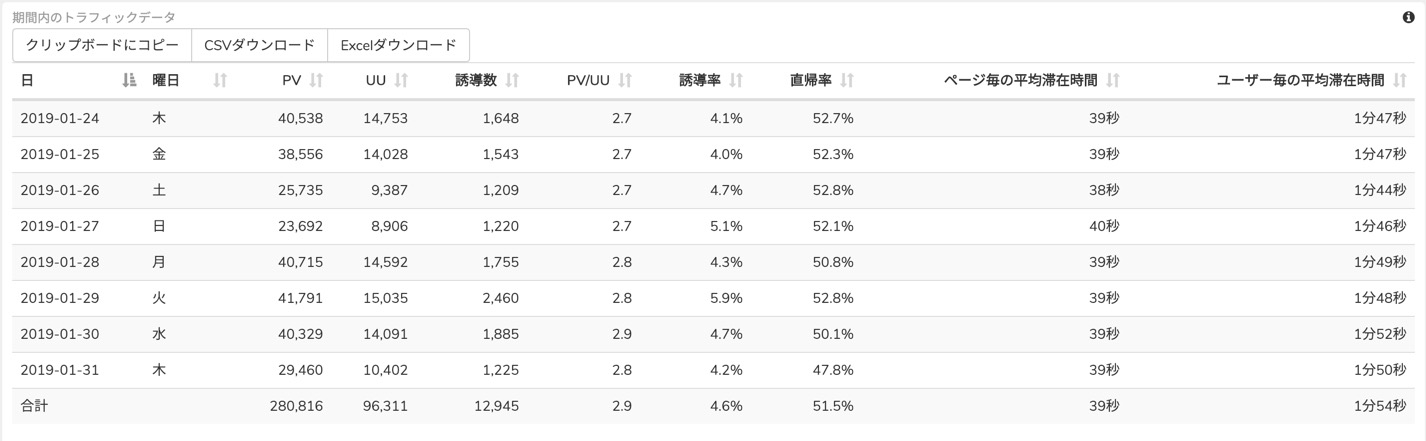
Task: Sort by 曜日 column sort icon
Action: [221, 81]
